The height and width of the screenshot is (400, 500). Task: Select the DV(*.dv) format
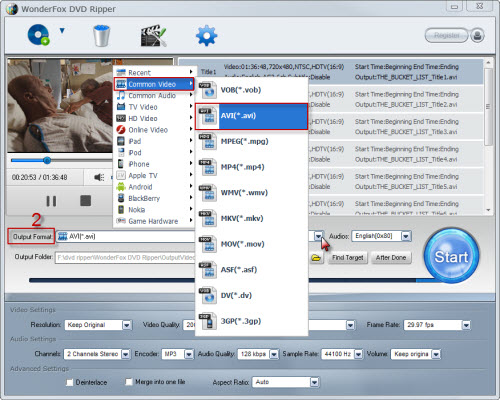click(x=251, y=295)
